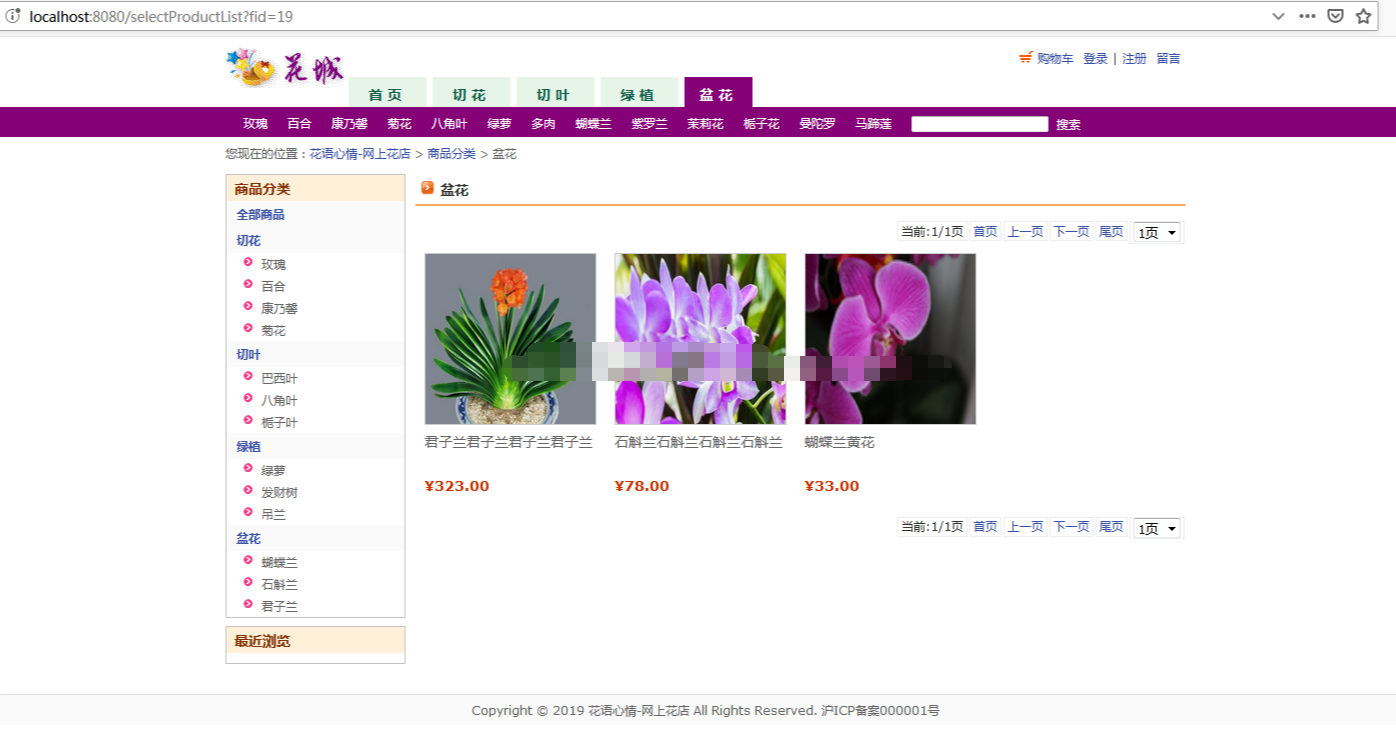This screenshot has height=737, width=1396.
Task: Click 百合 in the purple navigation bar
Action: pos(299,124)
